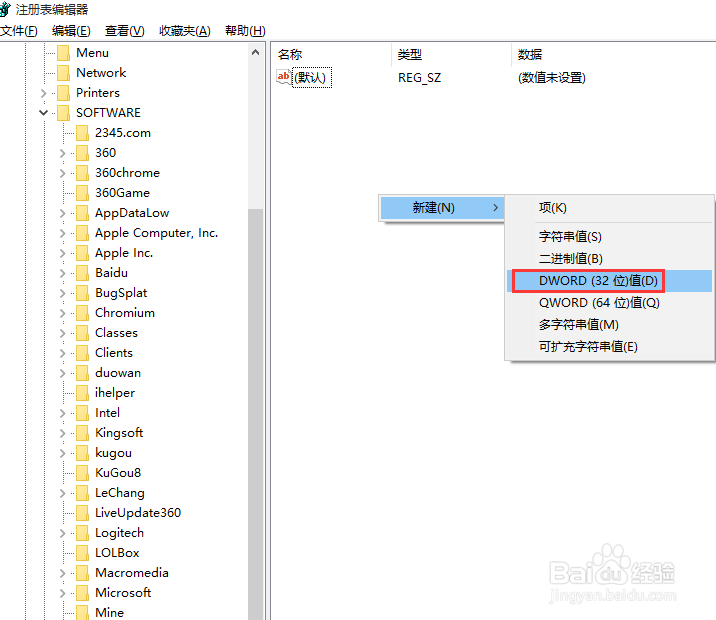
Task: Click the Intel folder icon
Action: tap(83, 413)
